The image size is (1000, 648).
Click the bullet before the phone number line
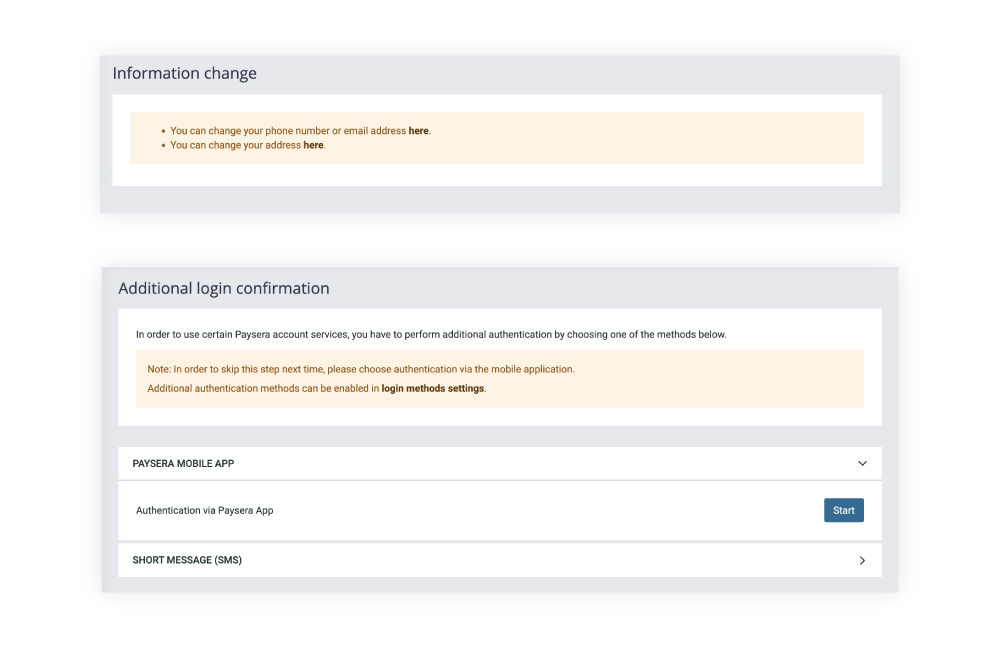point(162,131)
